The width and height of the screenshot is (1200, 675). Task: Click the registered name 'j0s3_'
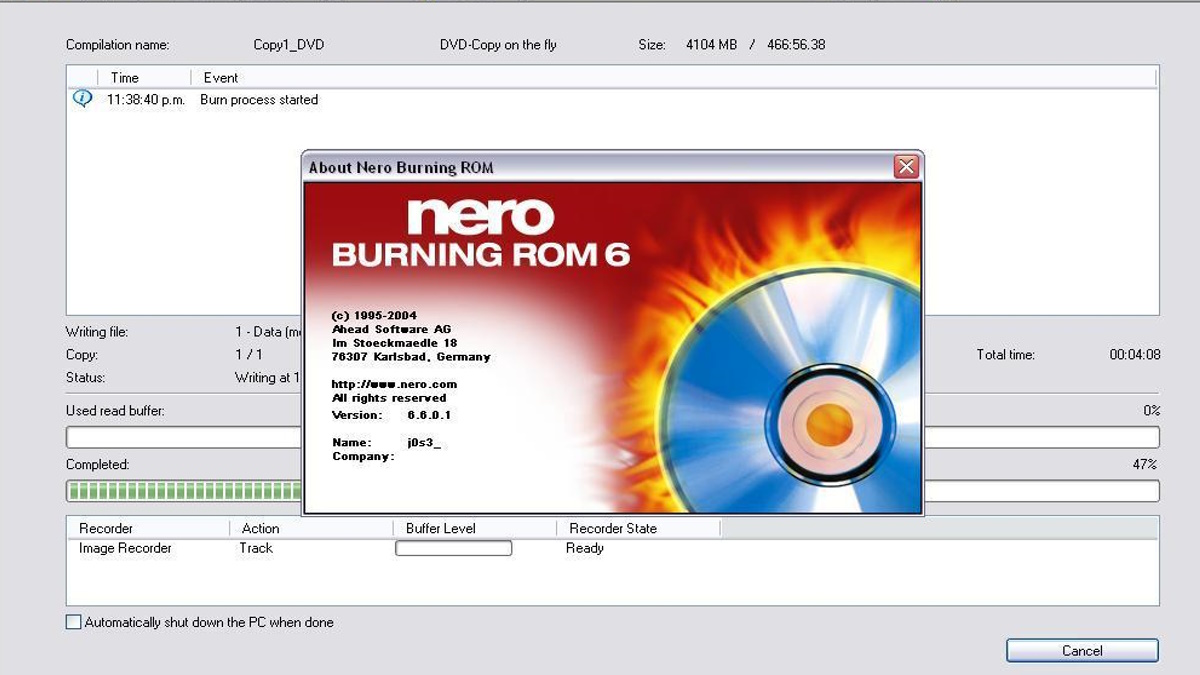pyautogui.click(x=424, y=443)
